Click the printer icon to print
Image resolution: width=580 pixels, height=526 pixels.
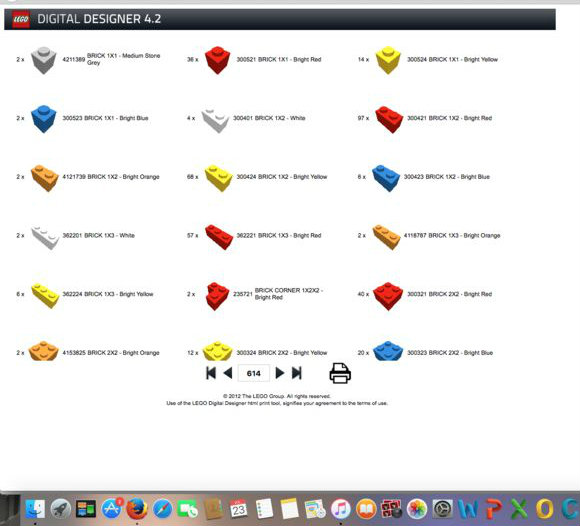point(340,373)
